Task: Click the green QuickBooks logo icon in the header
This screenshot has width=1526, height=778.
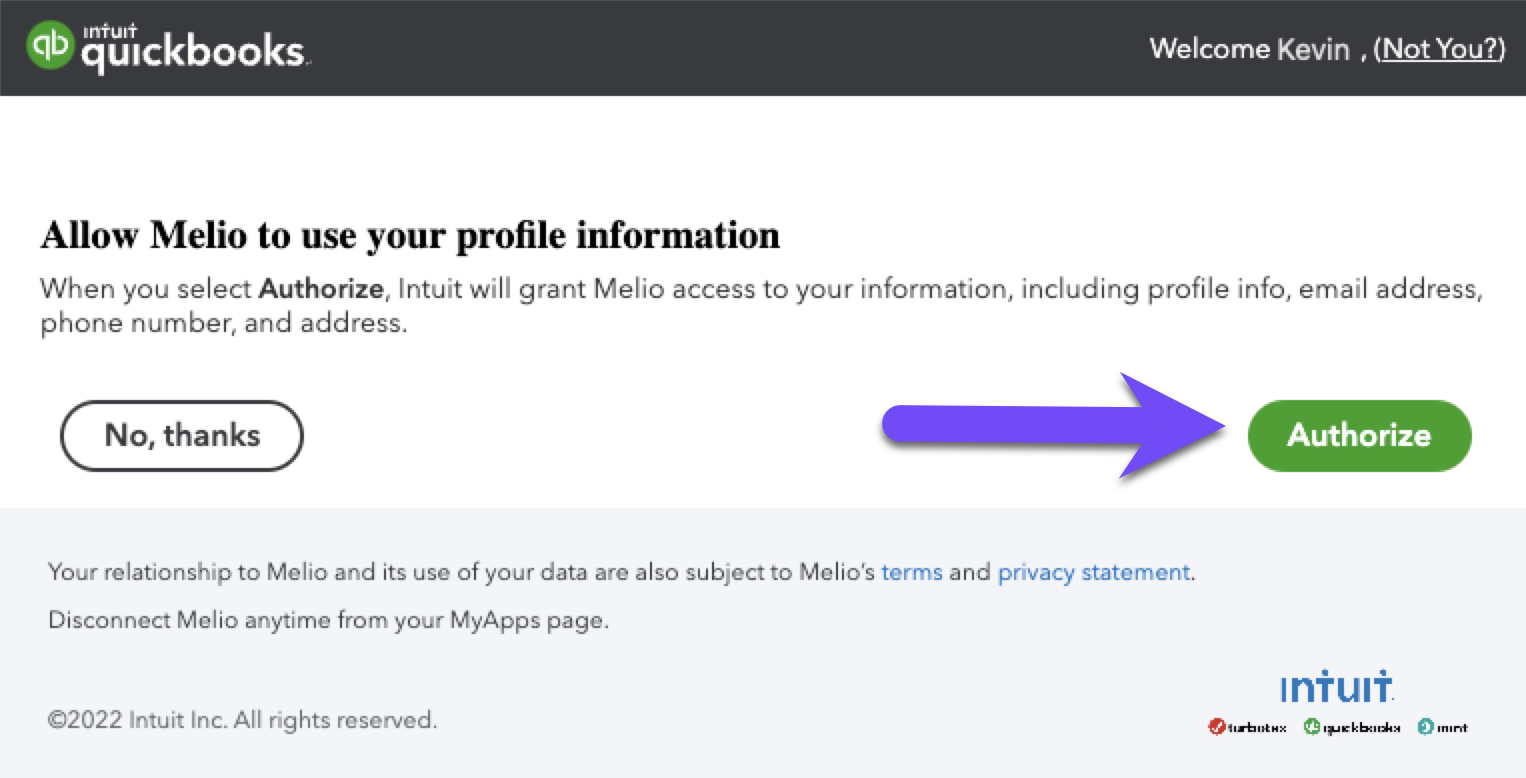Action: tap(51, 47)
